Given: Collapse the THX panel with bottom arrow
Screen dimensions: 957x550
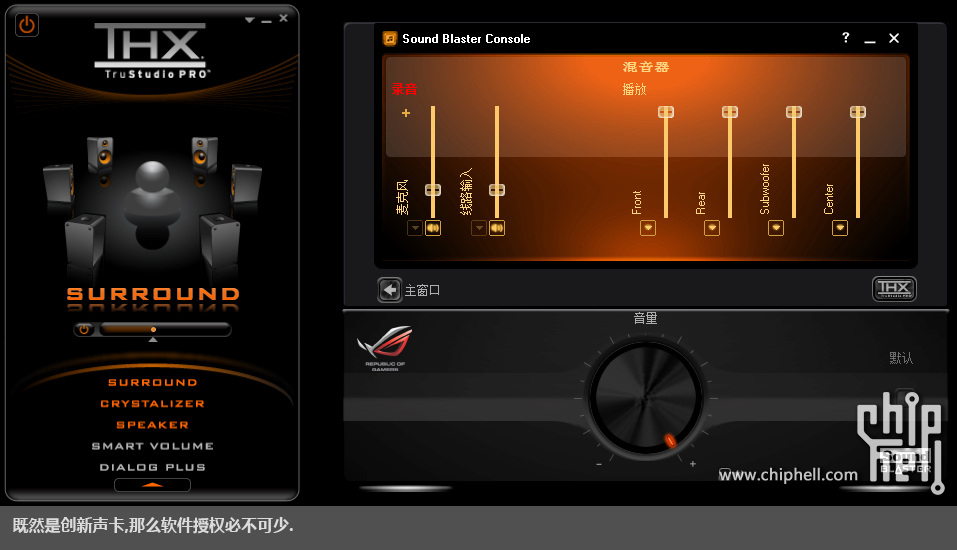Looking at the screenshot, I should 153,485.
